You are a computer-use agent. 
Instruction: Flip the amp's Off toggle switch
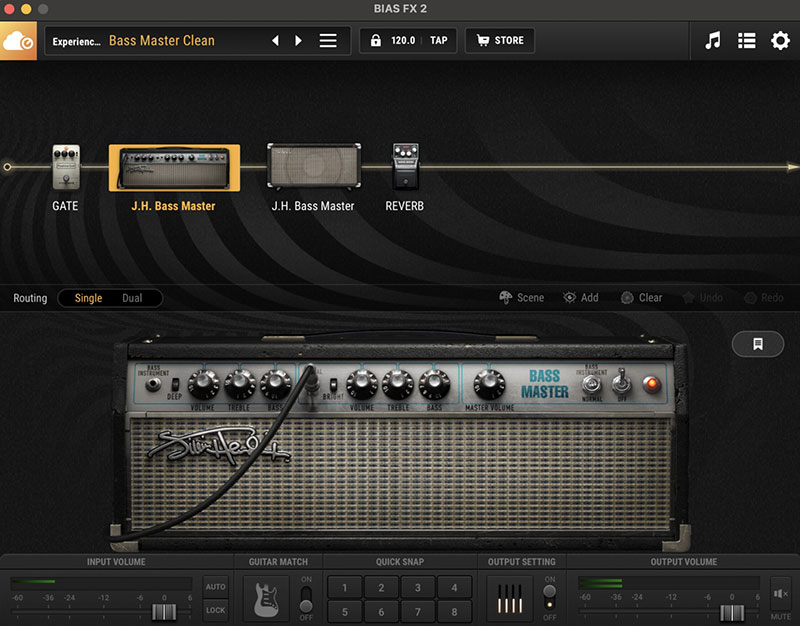(622, 381)
